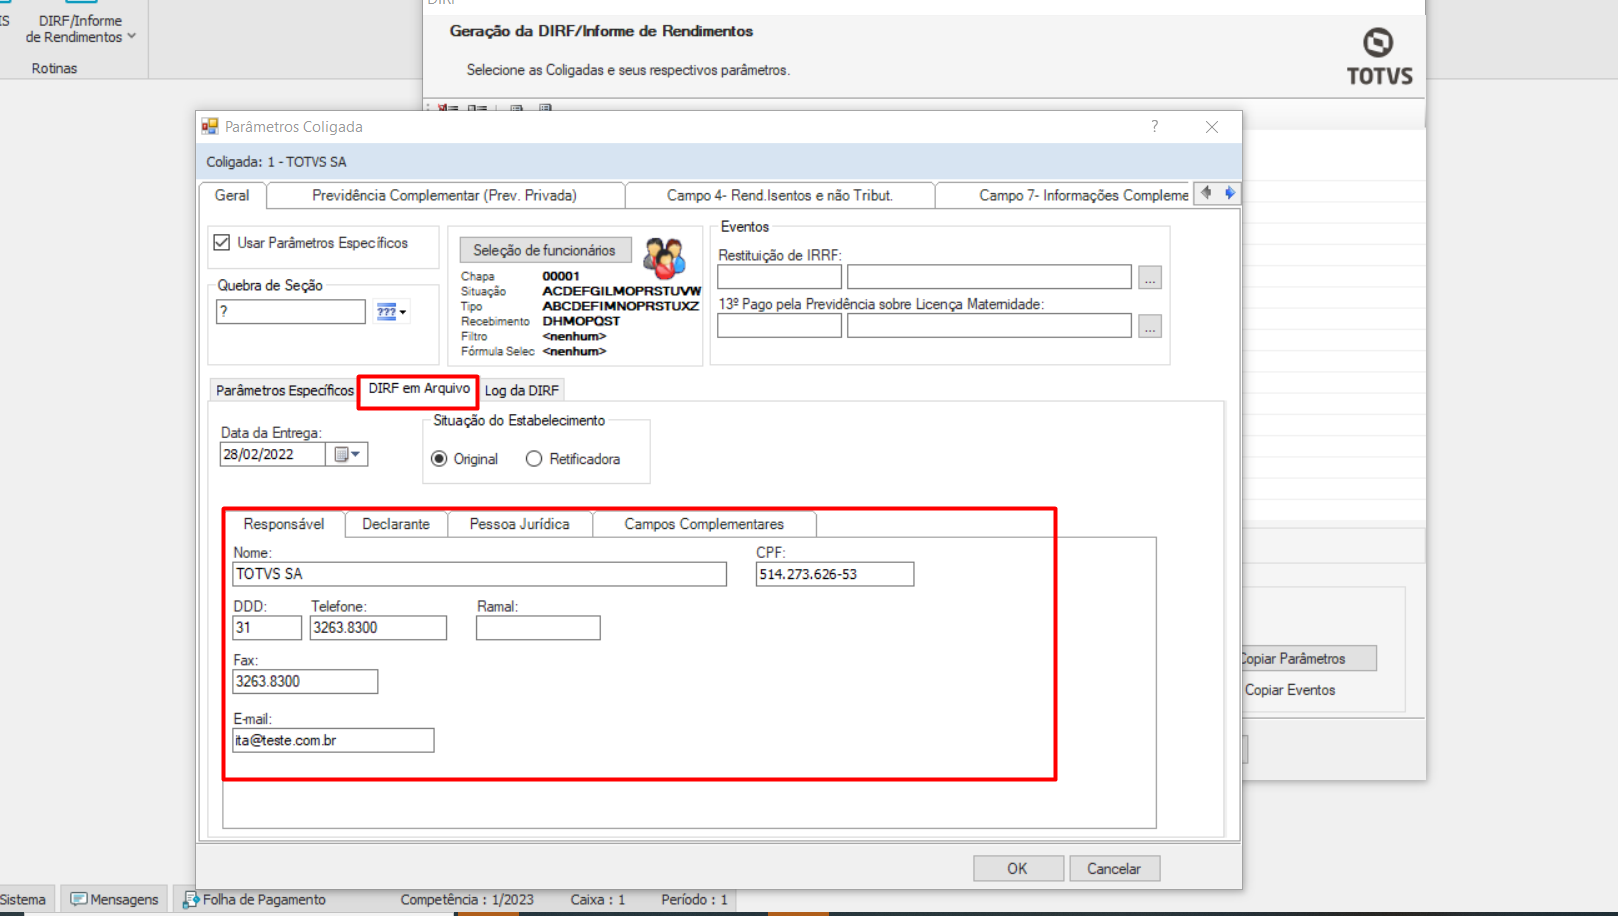Switch to the Declarante tab
1618x916 pixels.
[396, 524]
